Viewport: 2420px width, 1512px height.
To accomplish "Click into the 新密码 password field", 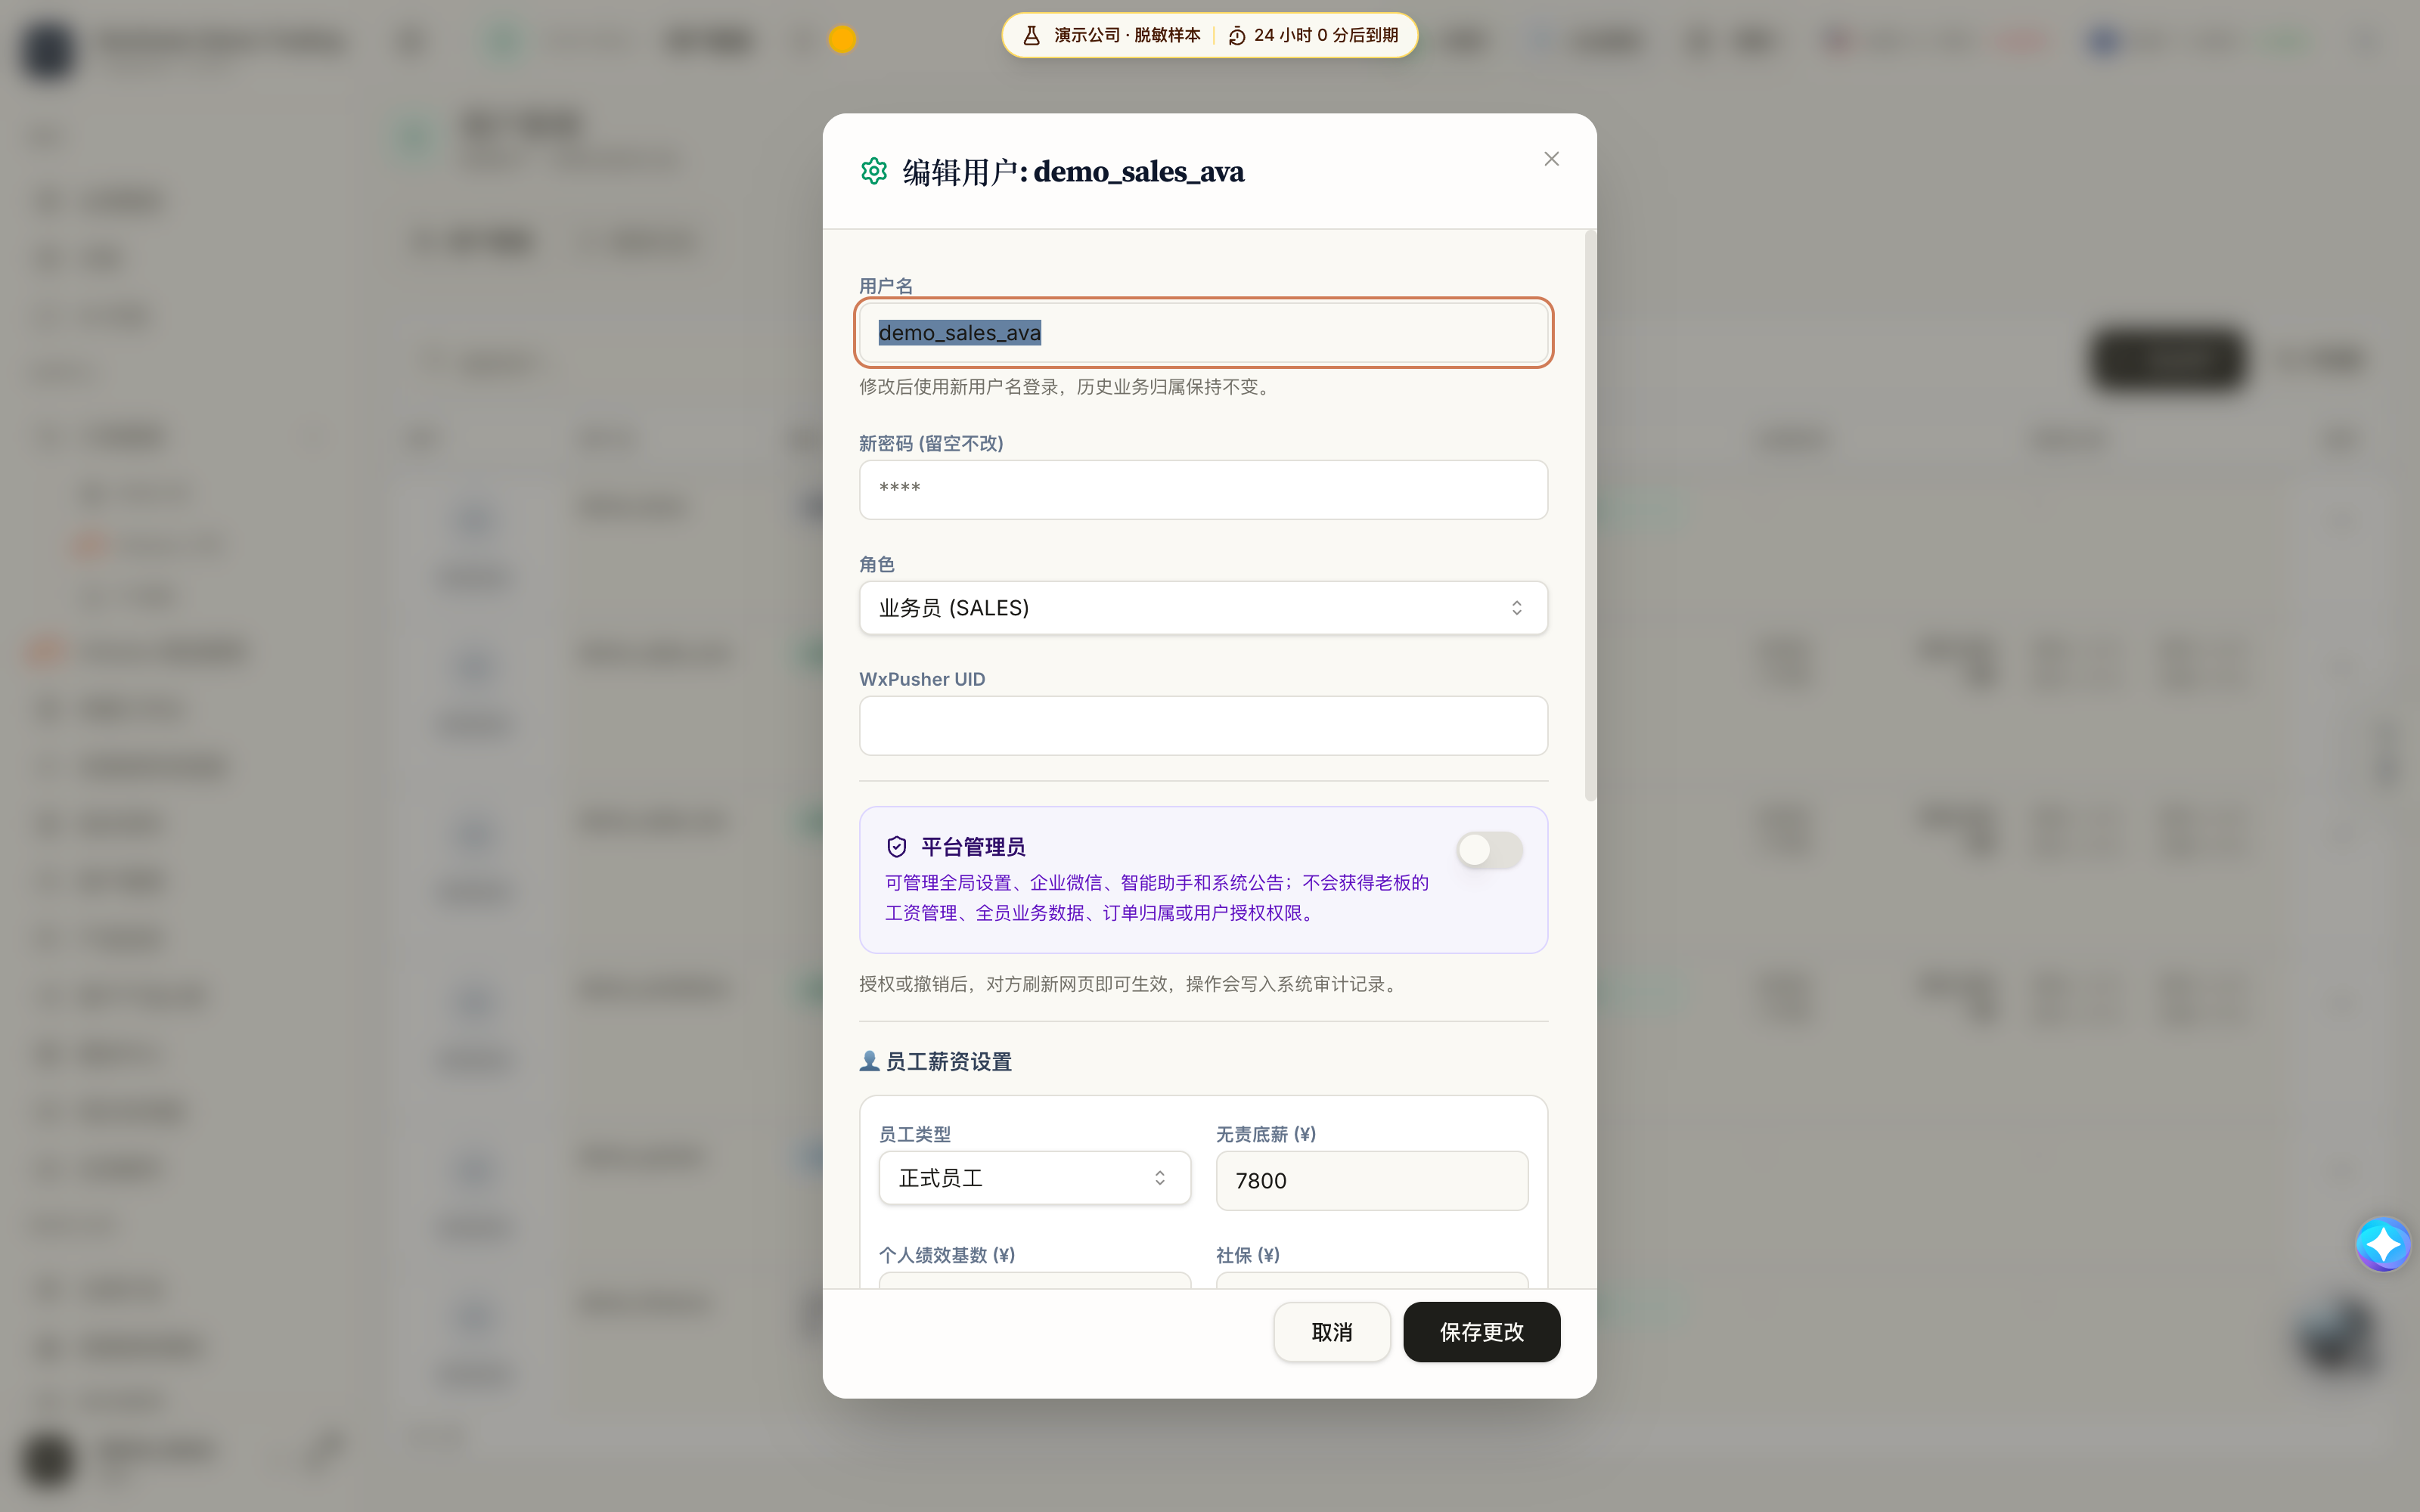I will (1203, 490).
